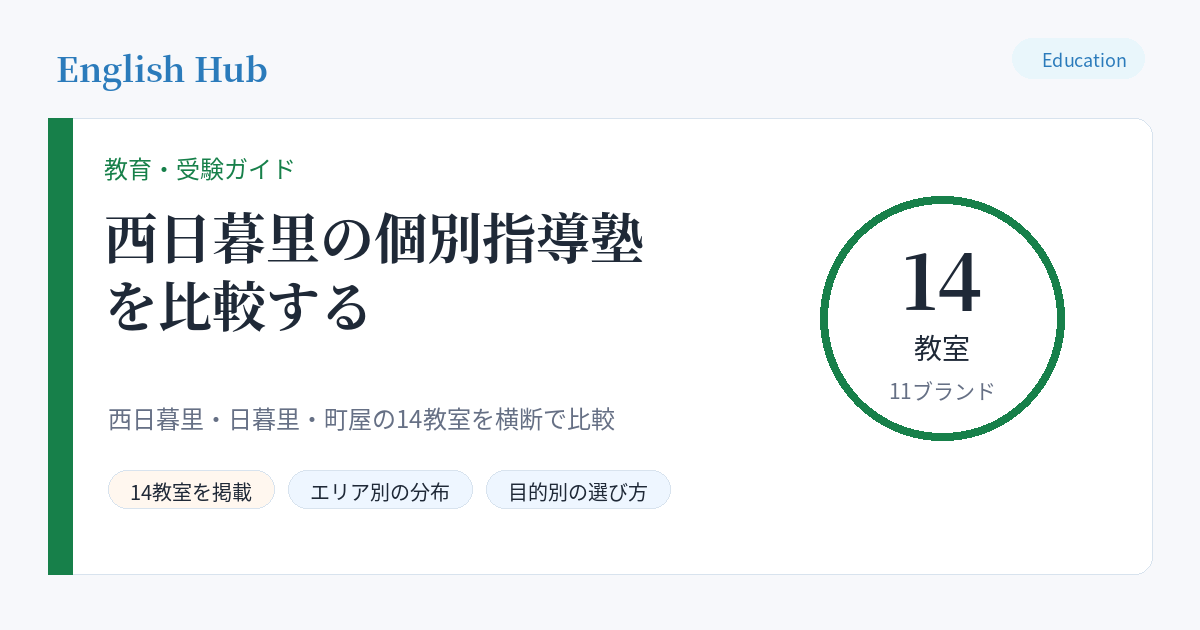This screenshot has height=630, width=1200.
Task: Open the エリア別の分布 tag
Action: coord(380,490)
